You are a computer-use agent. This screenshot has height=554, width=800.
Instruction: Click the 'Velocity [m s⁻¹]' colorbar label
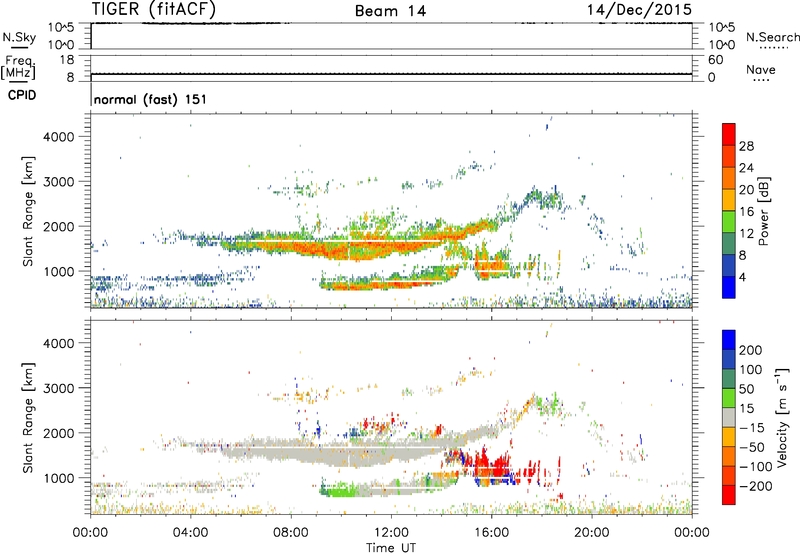pos(782,417)
